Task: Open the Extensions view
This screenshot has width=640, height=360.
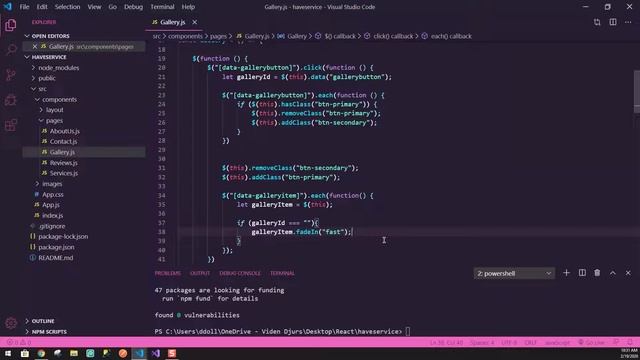Action: click(11, 125)
